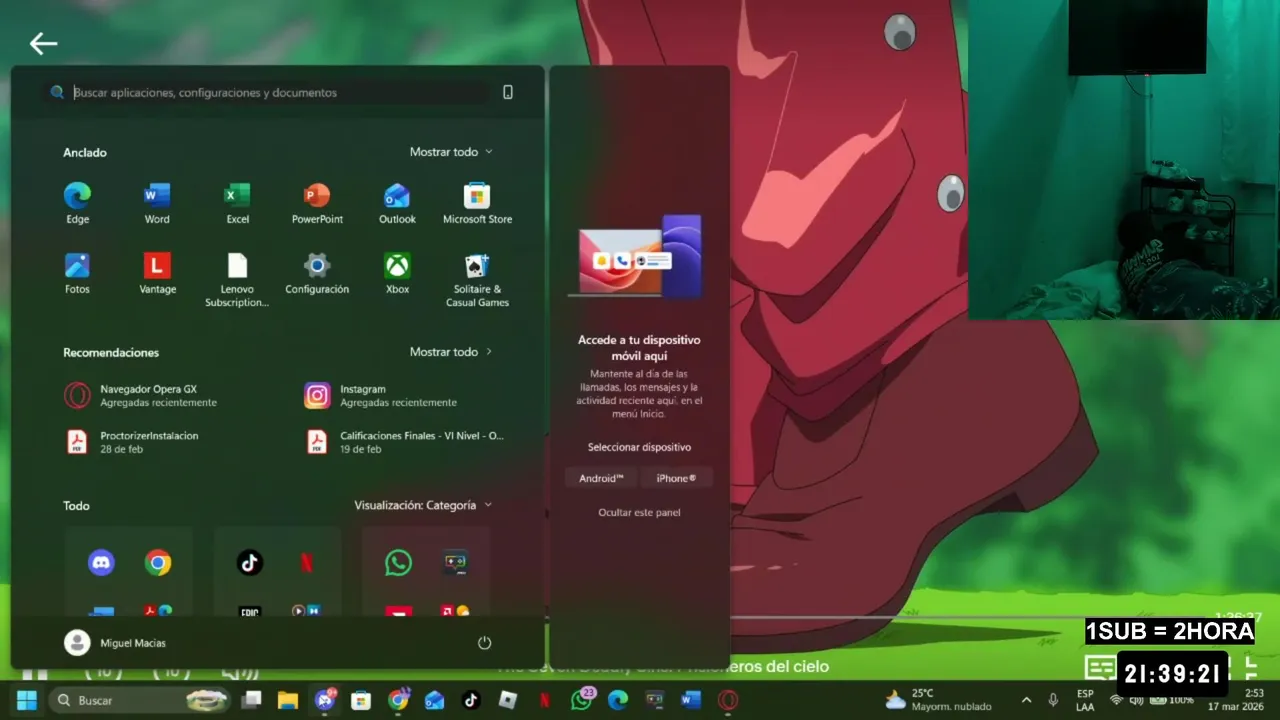Open Calificaciones Finales PDF file

pos(407,442)
